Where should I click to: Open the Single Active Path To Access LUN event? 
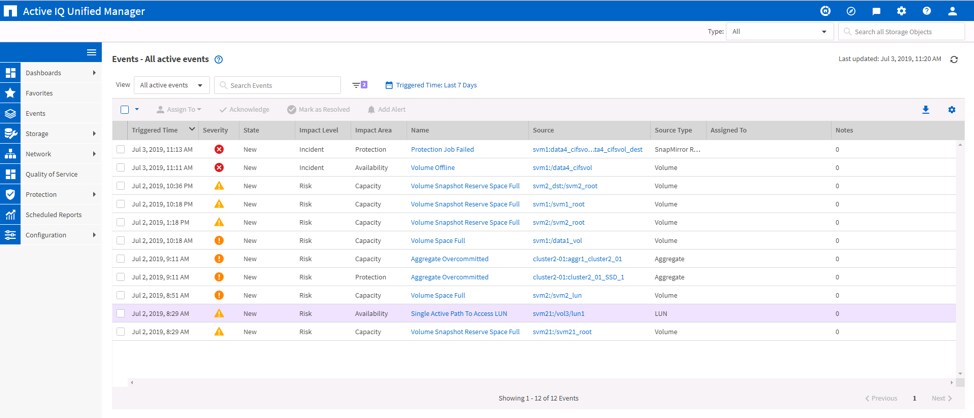[x=458, y=314]
